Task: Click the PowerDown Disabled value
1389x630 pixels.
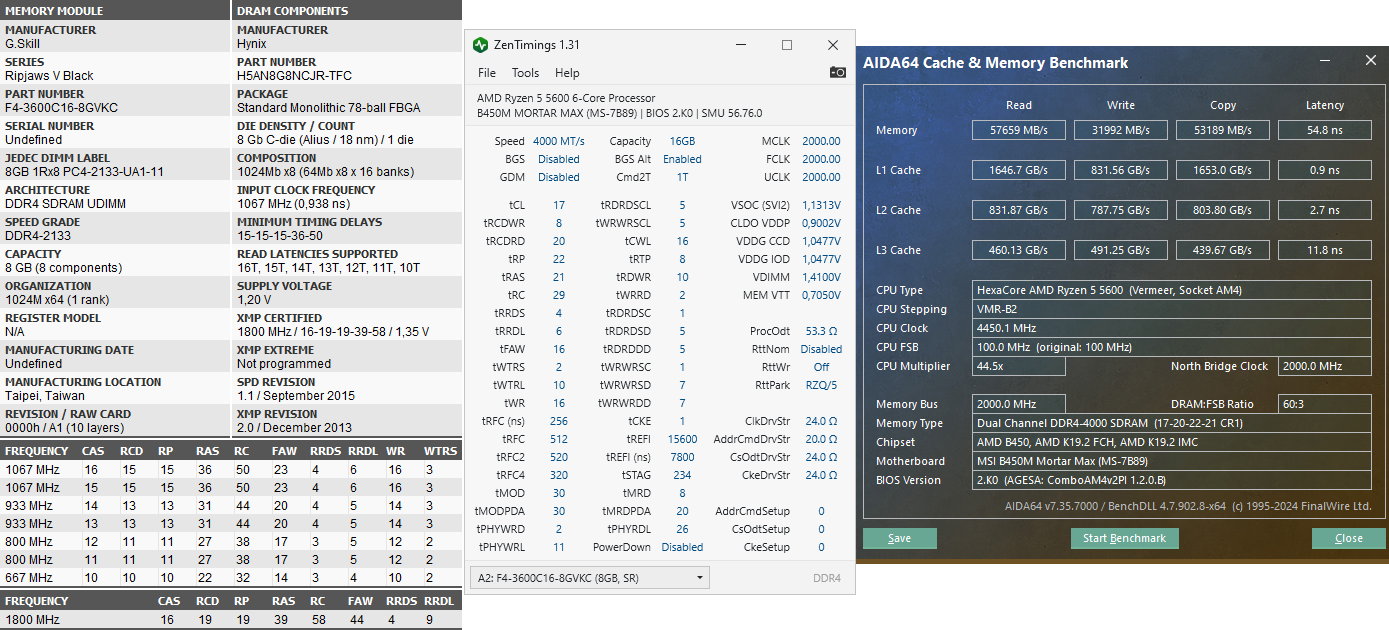Action: coord(682,547)
